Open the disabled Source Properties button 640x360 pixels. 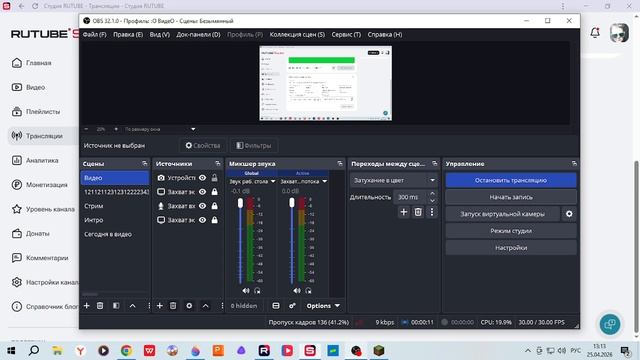point(203,146)
